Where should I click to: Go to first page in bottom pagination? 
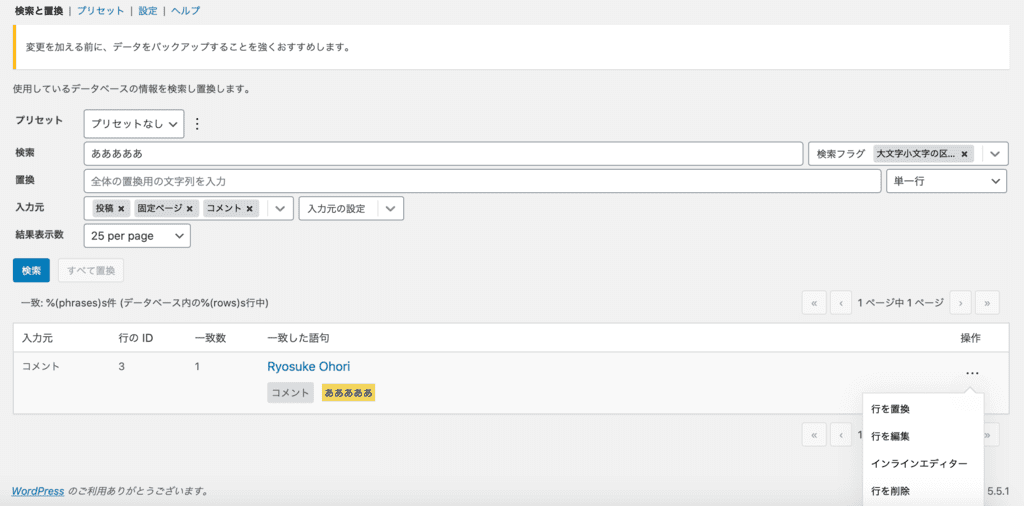814,435
